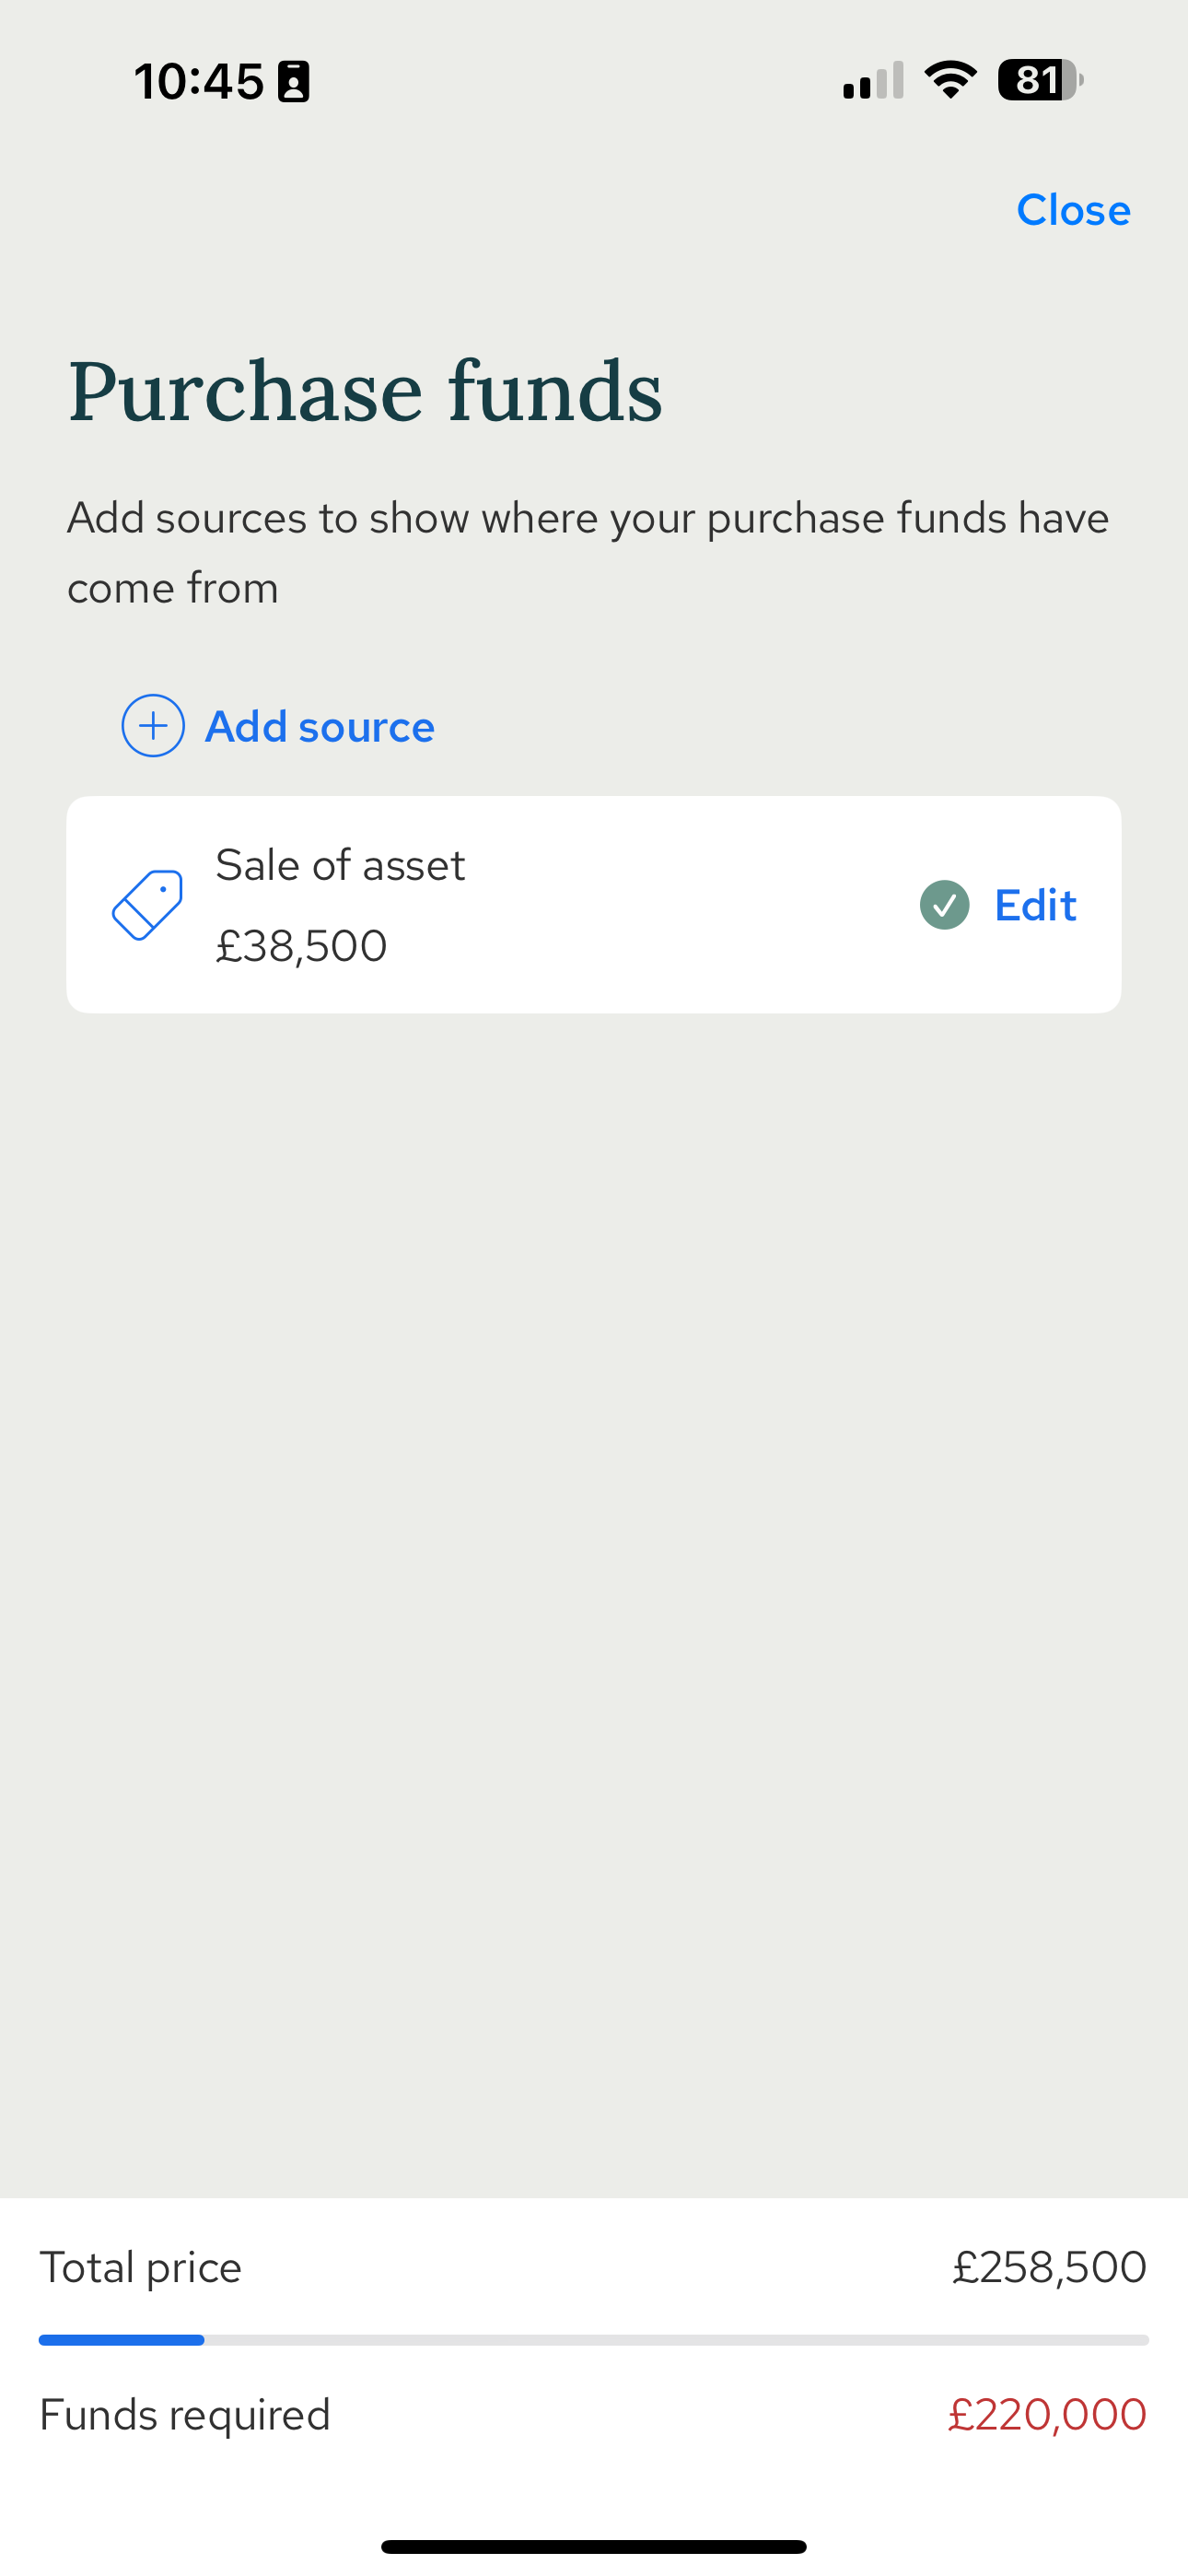Close the Purchase funds screen
Screen dimensions: 1188x2576
click(x=1073, y=210)
